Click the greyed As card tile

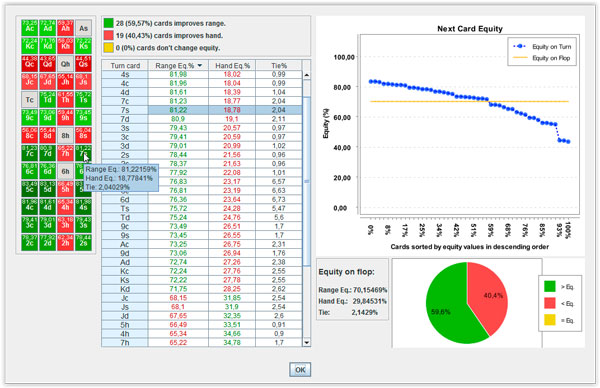pyautogui.click(x=83, y=28)
